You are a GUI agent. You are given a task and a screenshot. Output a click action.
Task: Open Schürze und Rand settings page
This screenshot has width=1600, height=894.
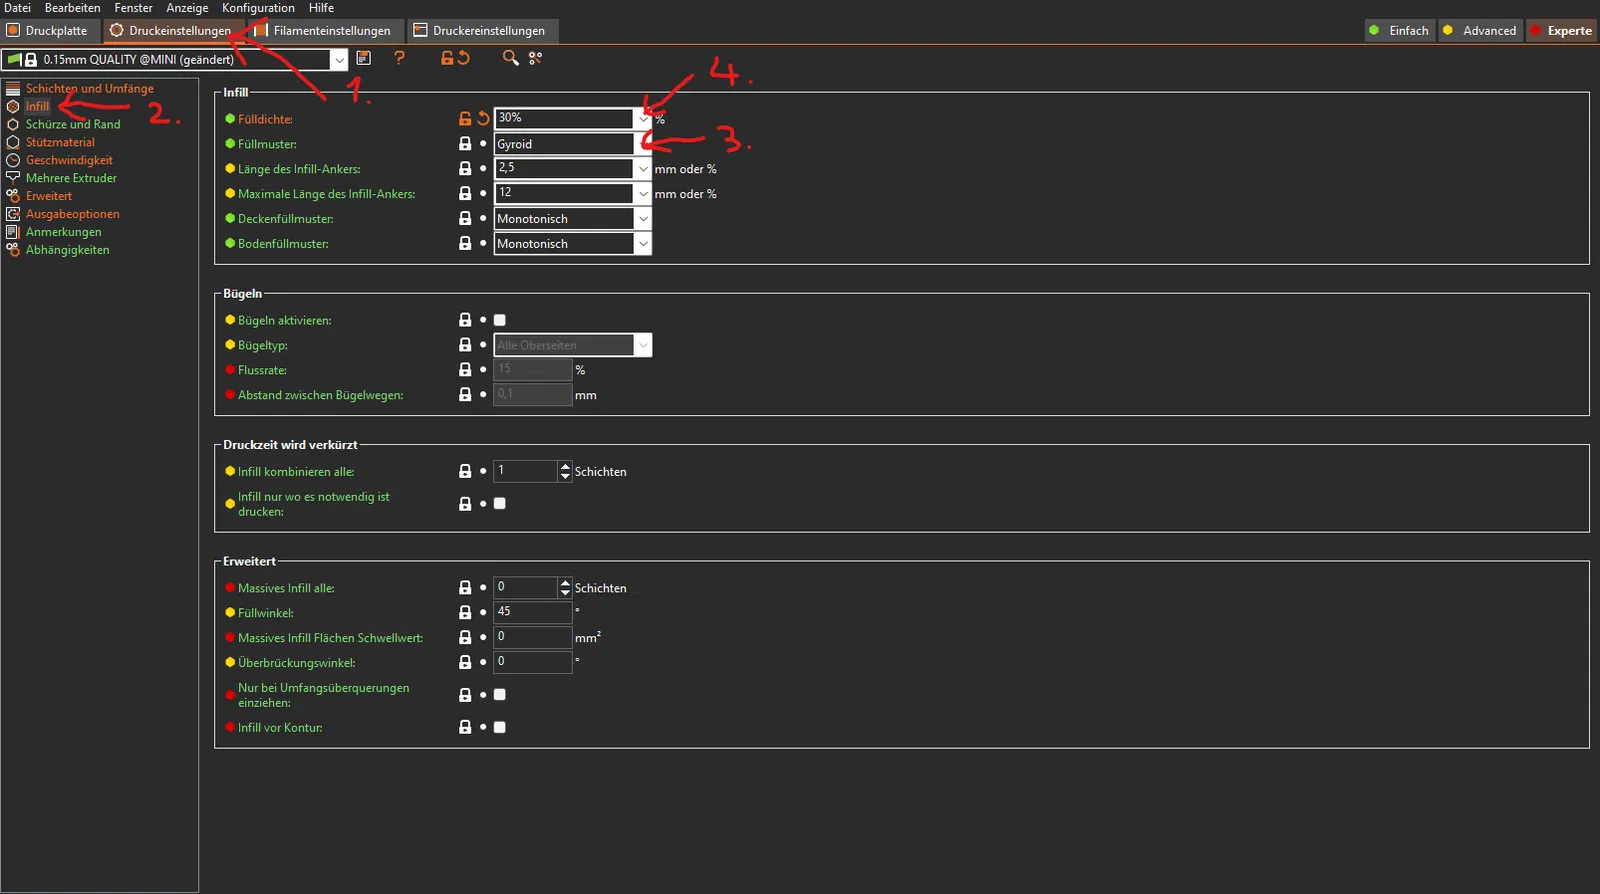pos(73,125)
